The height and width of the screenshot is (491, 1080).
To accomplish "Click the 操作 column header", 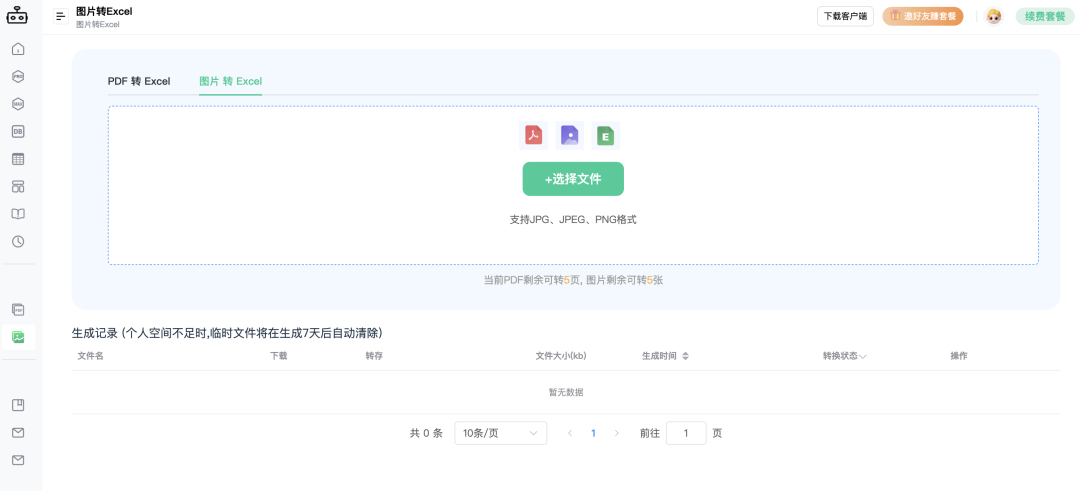I will pos(959,356).
